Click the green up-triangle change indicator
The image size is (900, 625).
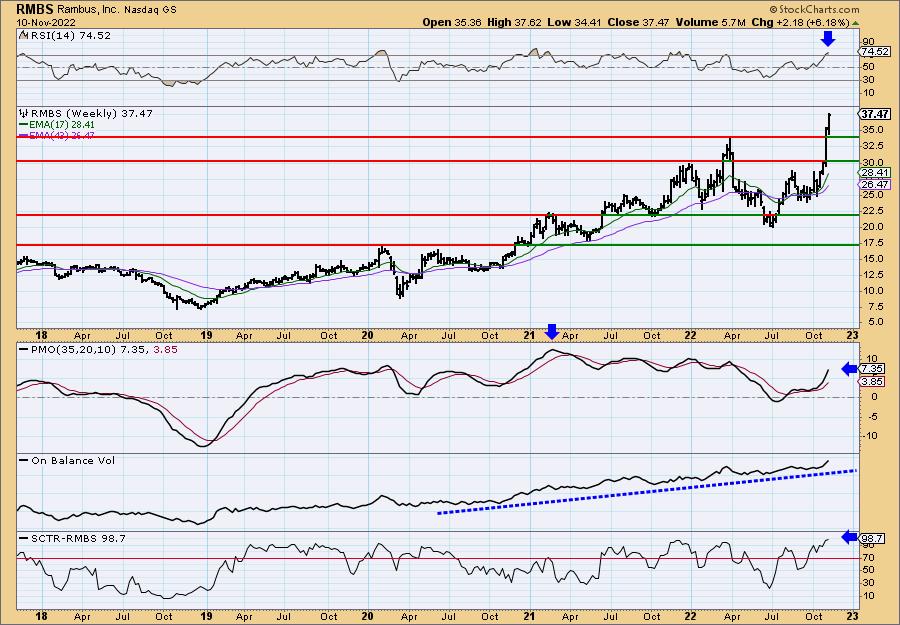(x=855, y=23)
